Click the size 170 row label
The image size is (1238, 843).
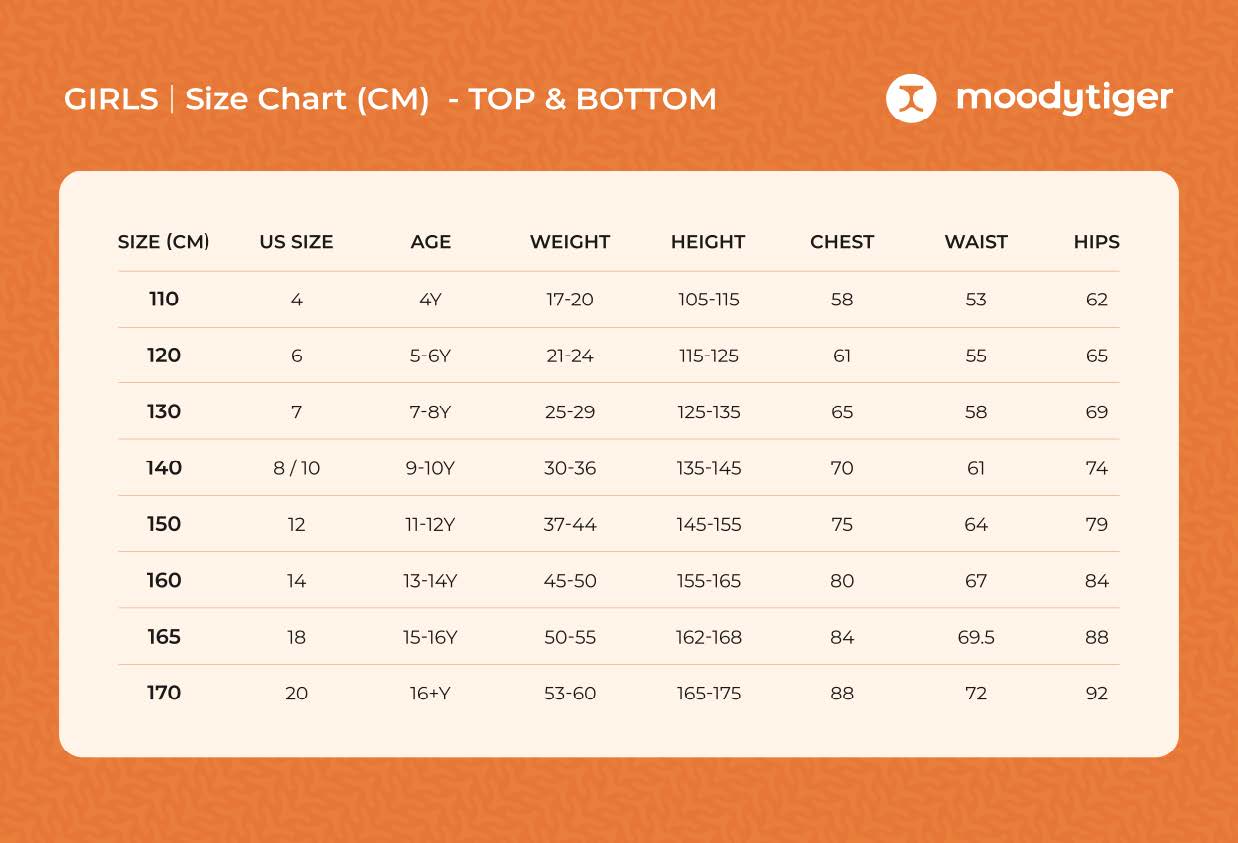pos(164,693)
